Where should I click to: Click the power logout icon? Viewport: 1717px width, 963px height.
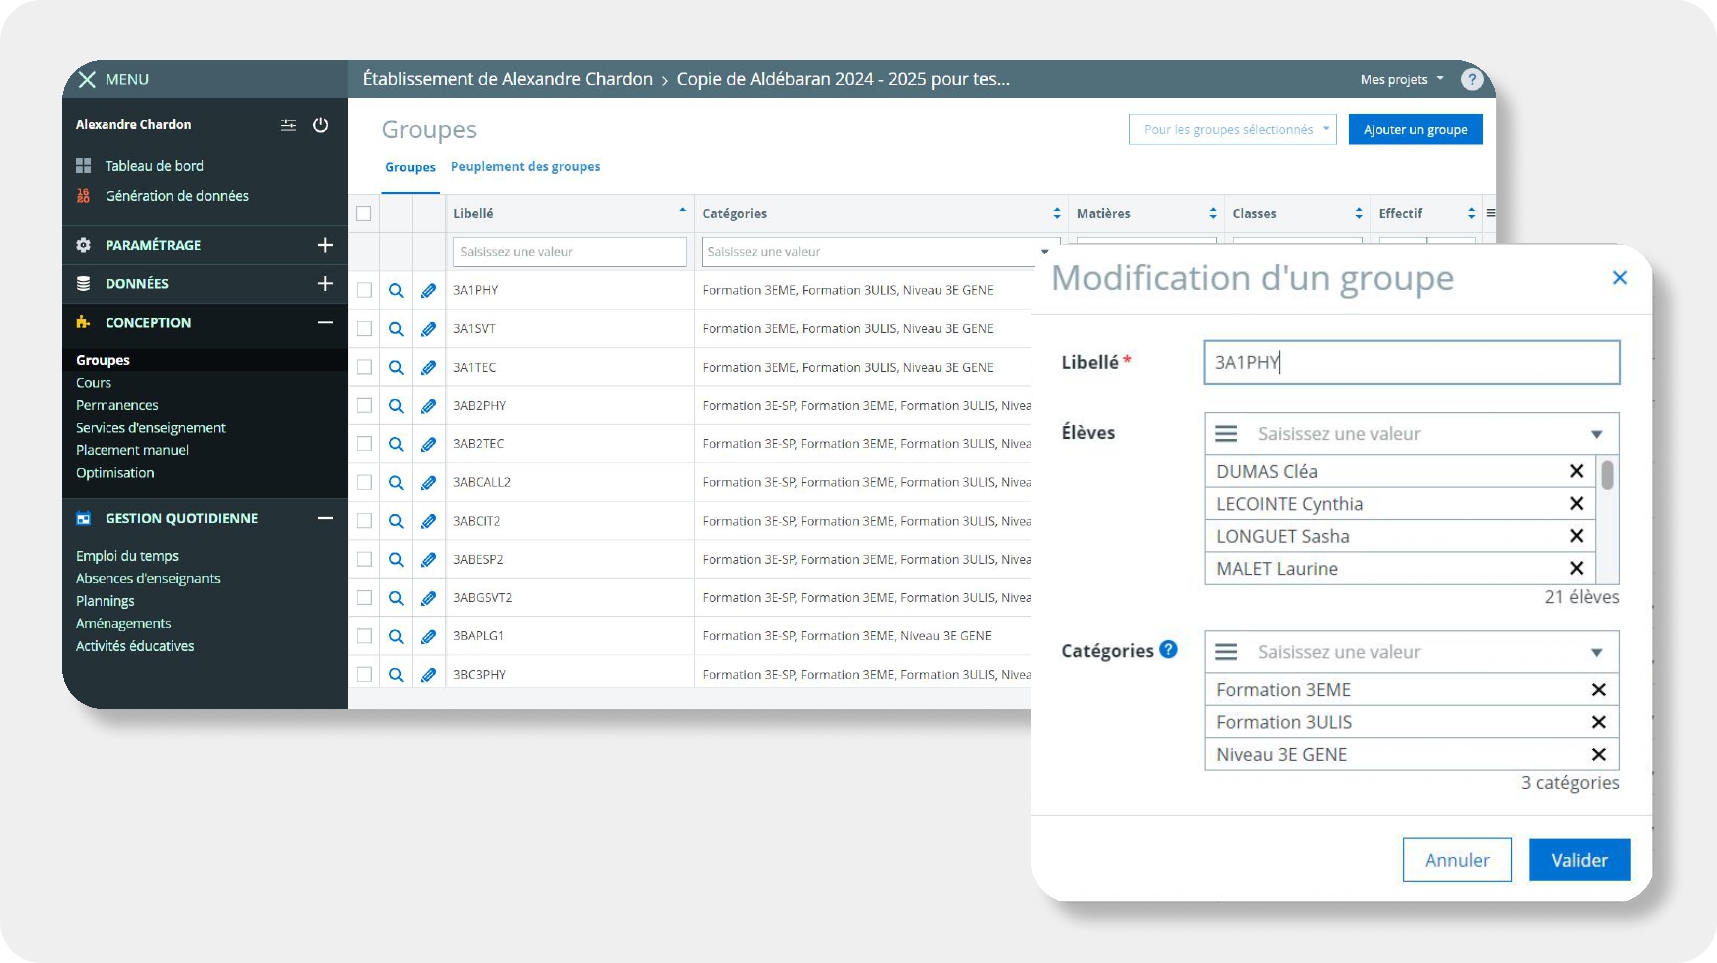coord(321,125)
